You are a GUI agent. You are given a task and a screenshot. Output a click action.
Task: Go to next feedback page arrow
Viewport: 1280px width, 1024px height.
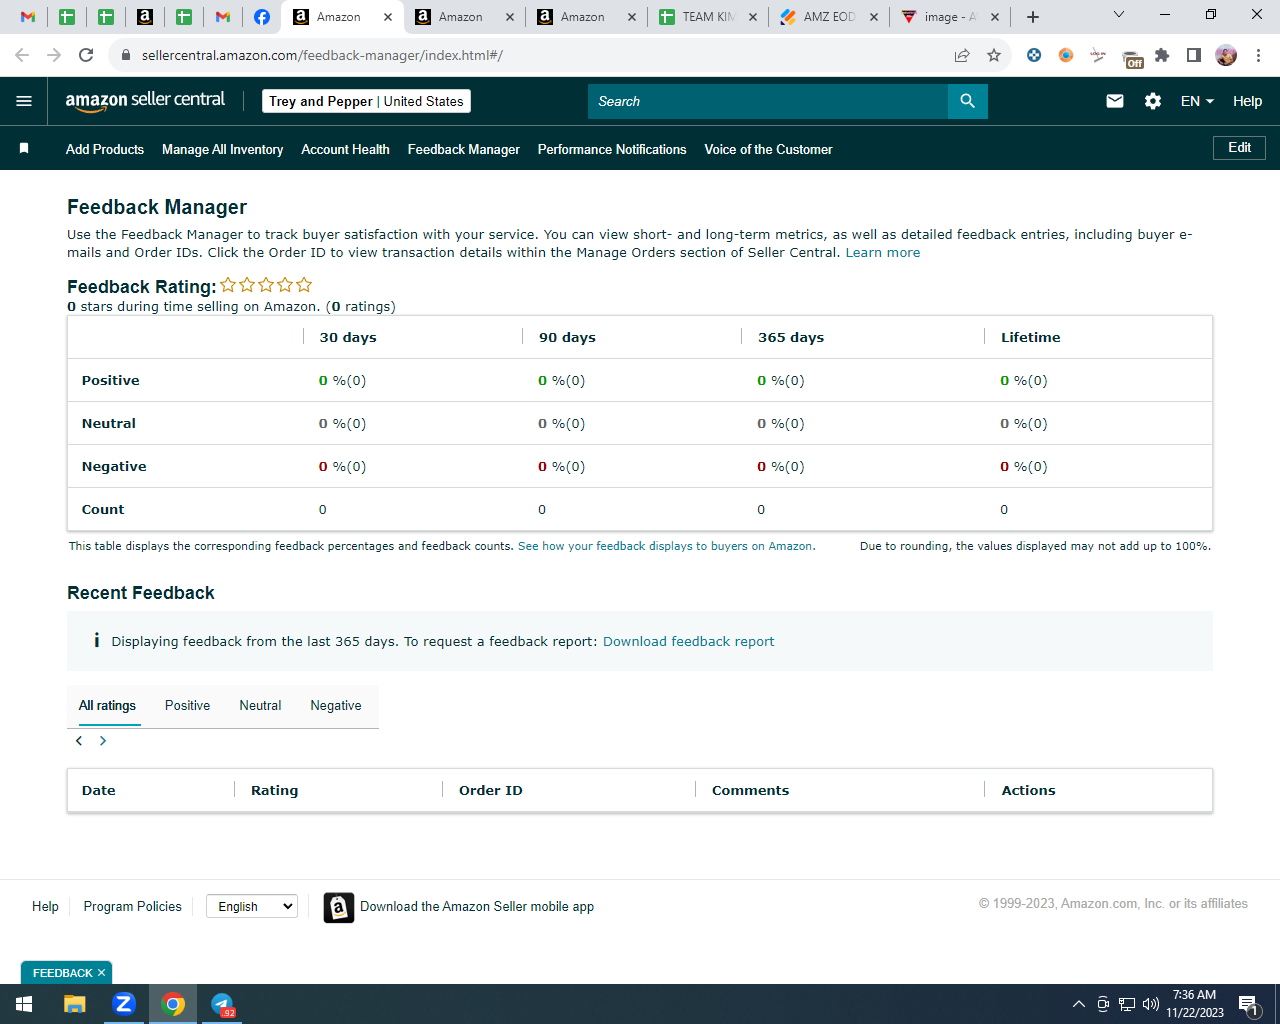[x=103, y=741]
